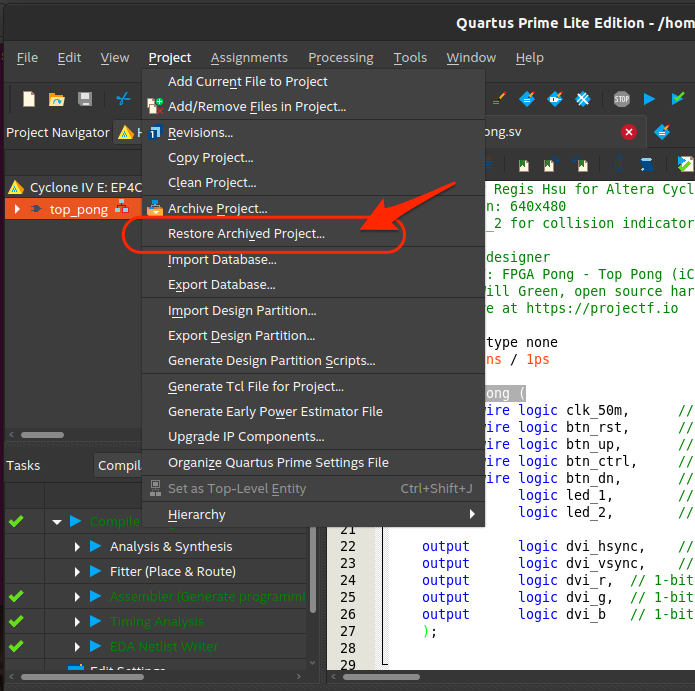Open the Processing menu
The image size is (695, 691).
coord(341,58)
